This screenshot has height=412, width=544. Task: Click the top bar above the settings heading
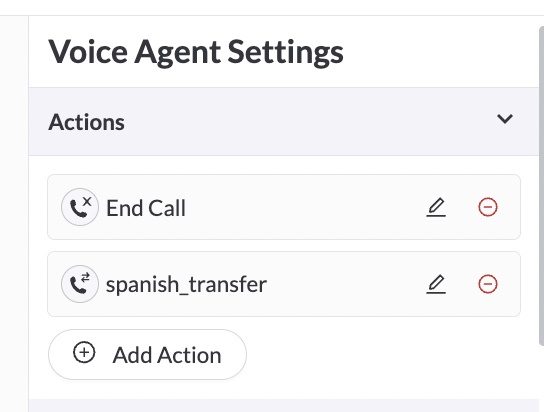click(272, 7)
